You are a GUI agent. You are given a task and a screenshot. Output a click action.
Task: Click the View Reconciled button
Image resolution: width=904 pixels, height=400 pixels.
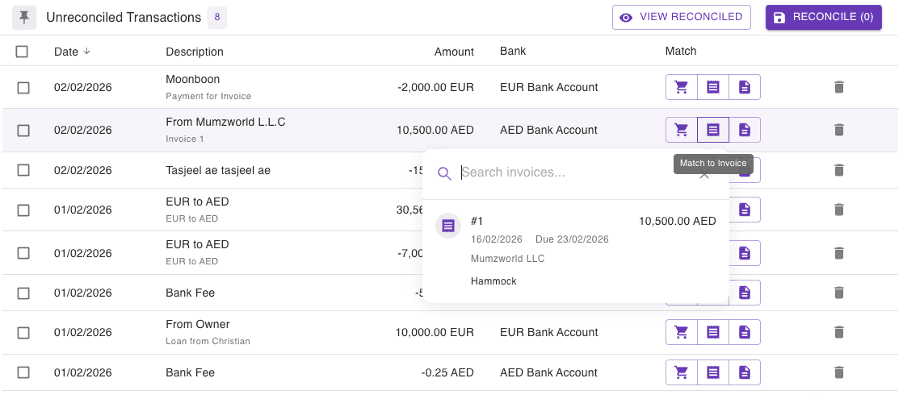[x=682, y=17]
